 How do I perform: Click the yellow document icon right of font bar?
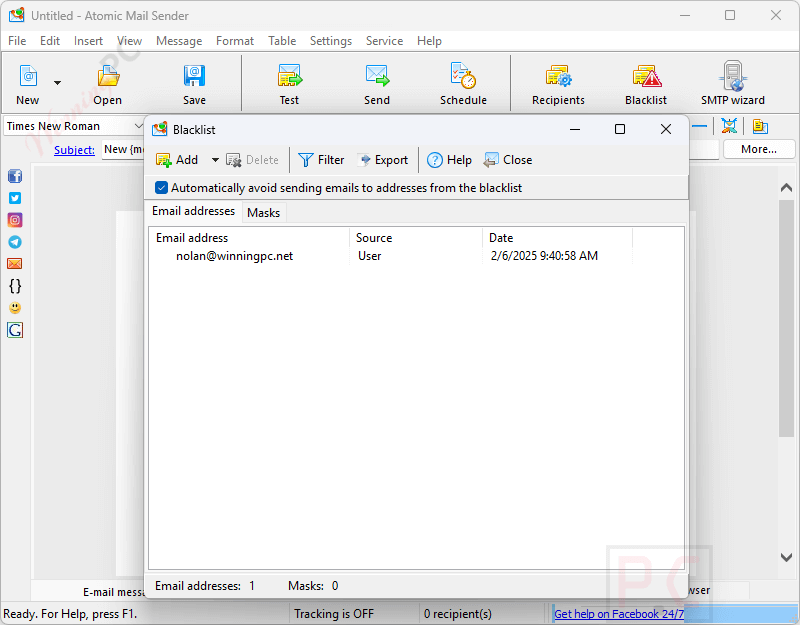[760, 126]
